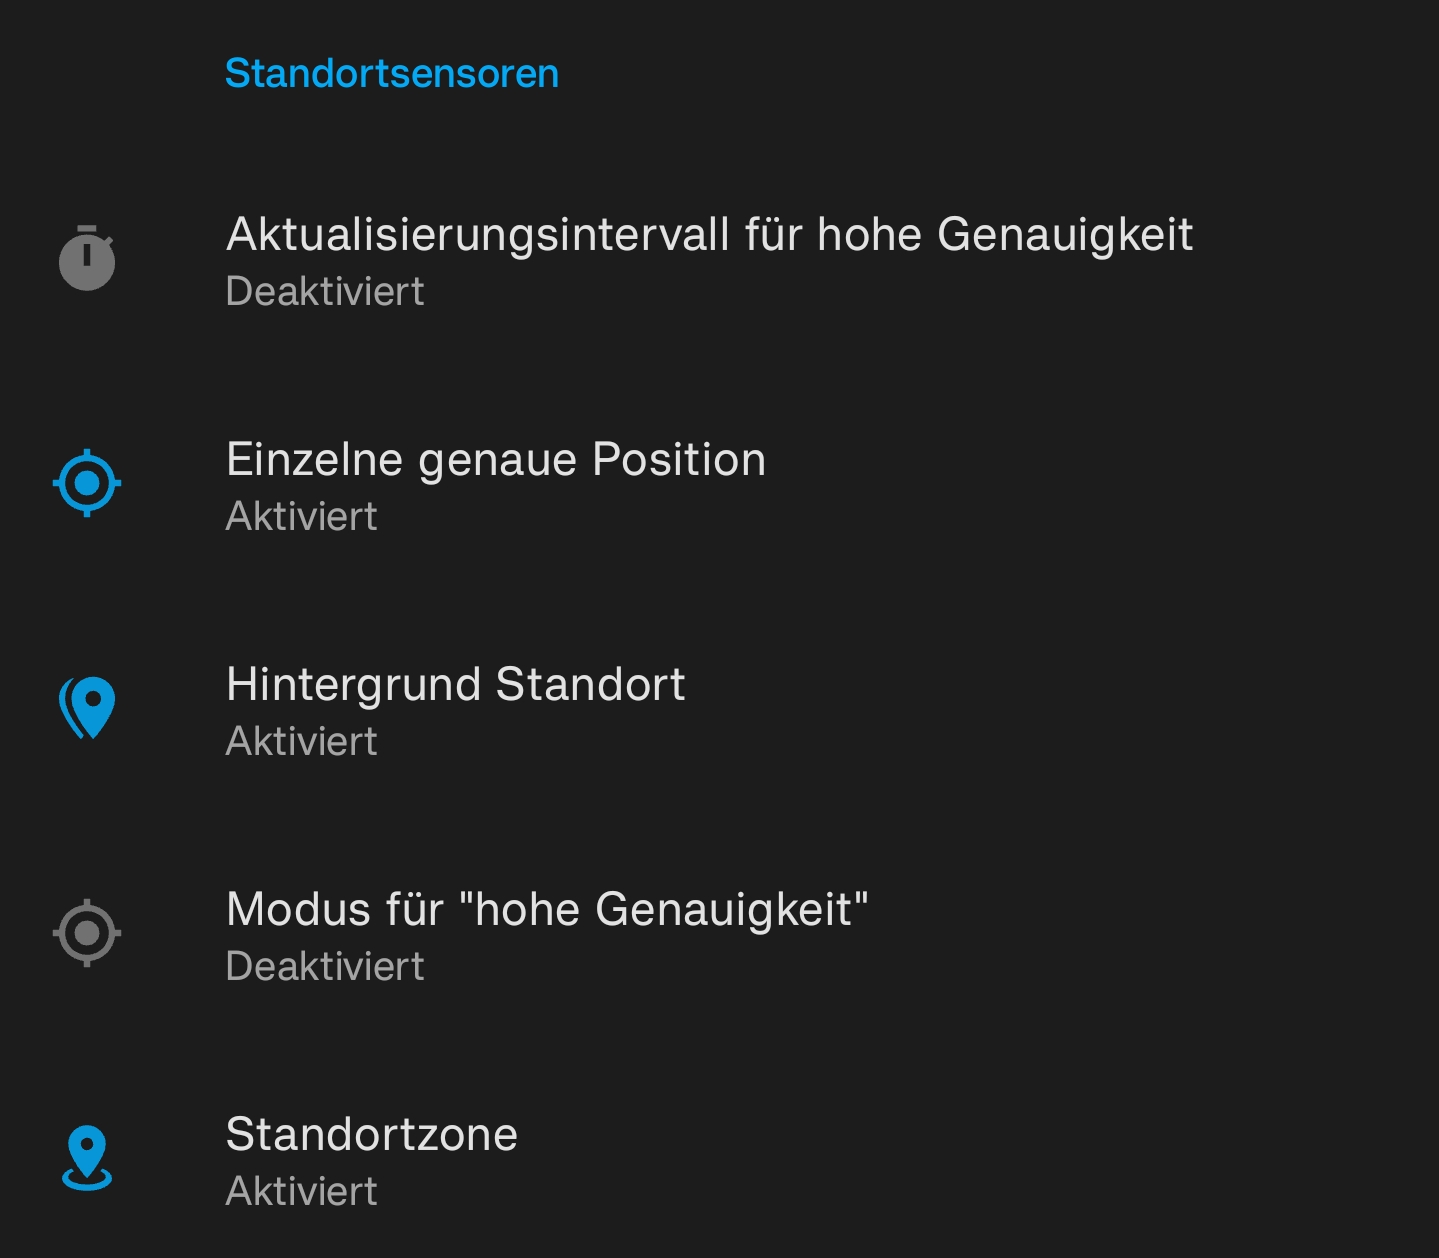Click Deaktiviert status under Aktualisierungsintervall
Screen dimensions: 1439x1258
tap(325, 291)
